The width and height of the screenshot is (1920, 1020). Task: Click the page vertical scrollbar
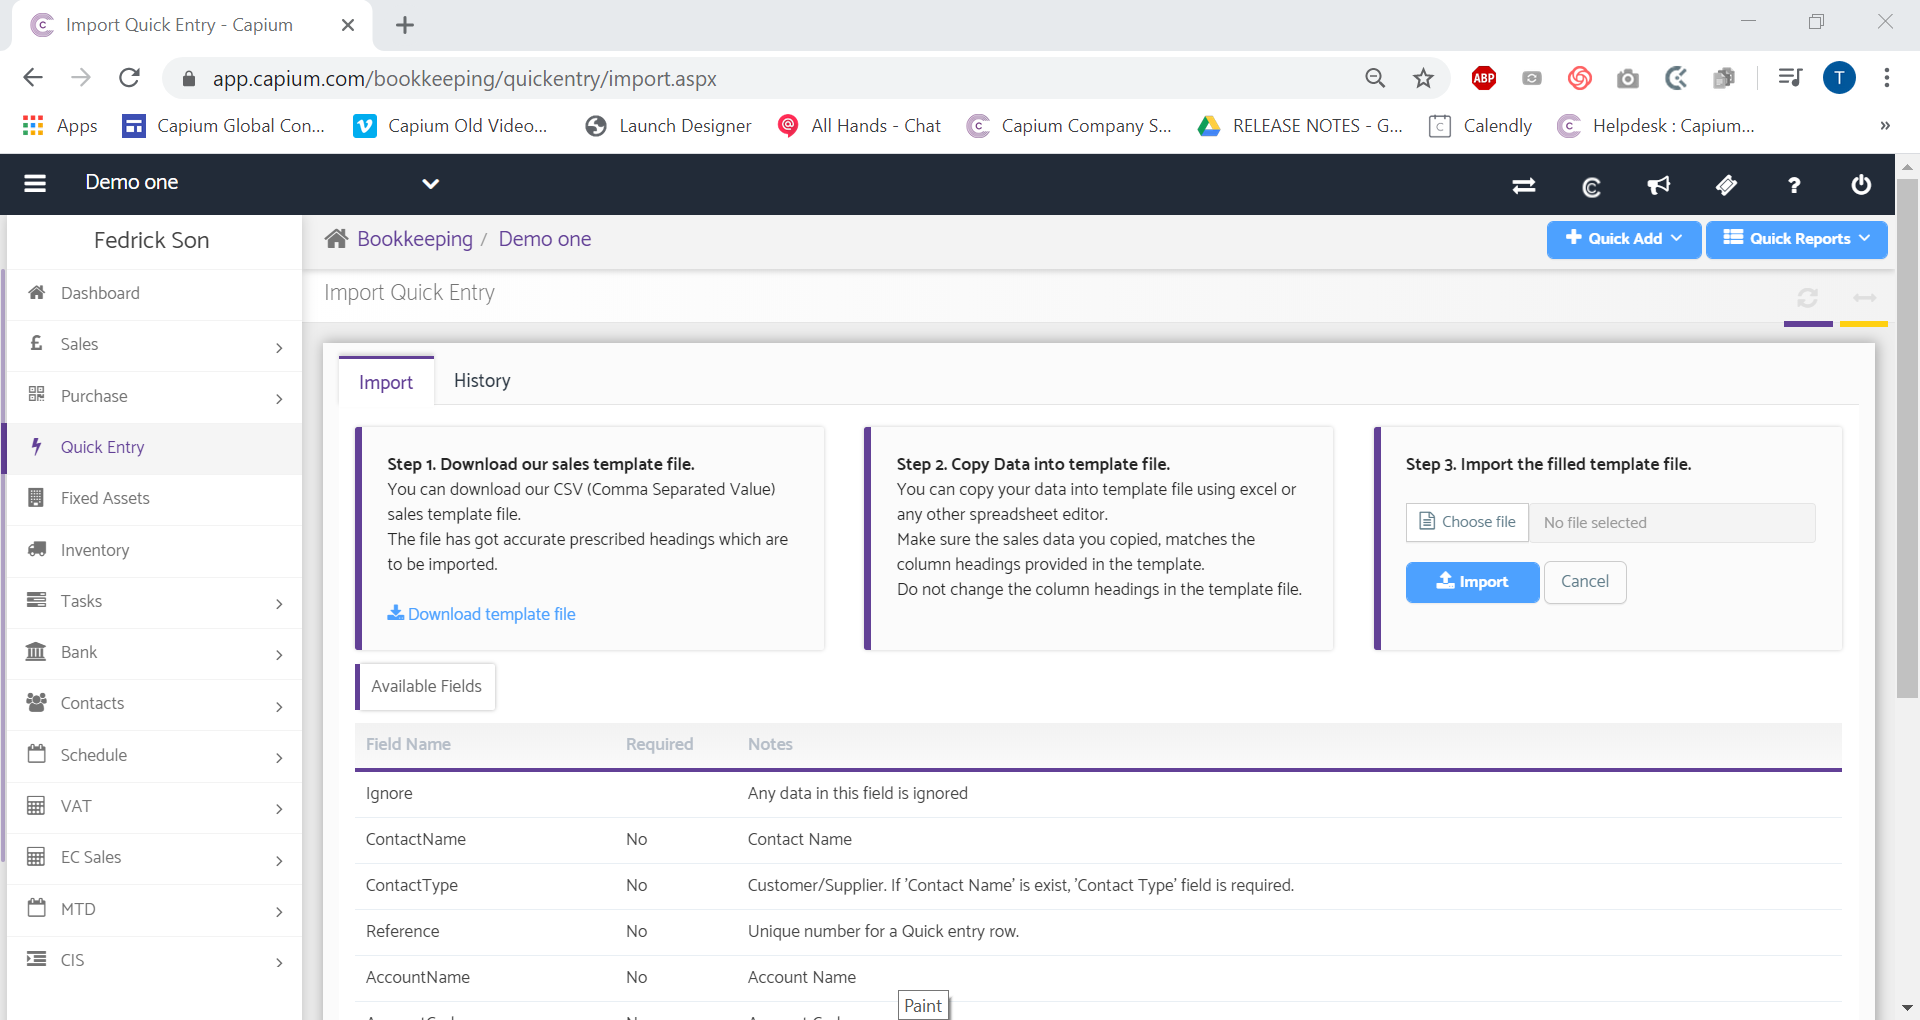pos(1907,439)
